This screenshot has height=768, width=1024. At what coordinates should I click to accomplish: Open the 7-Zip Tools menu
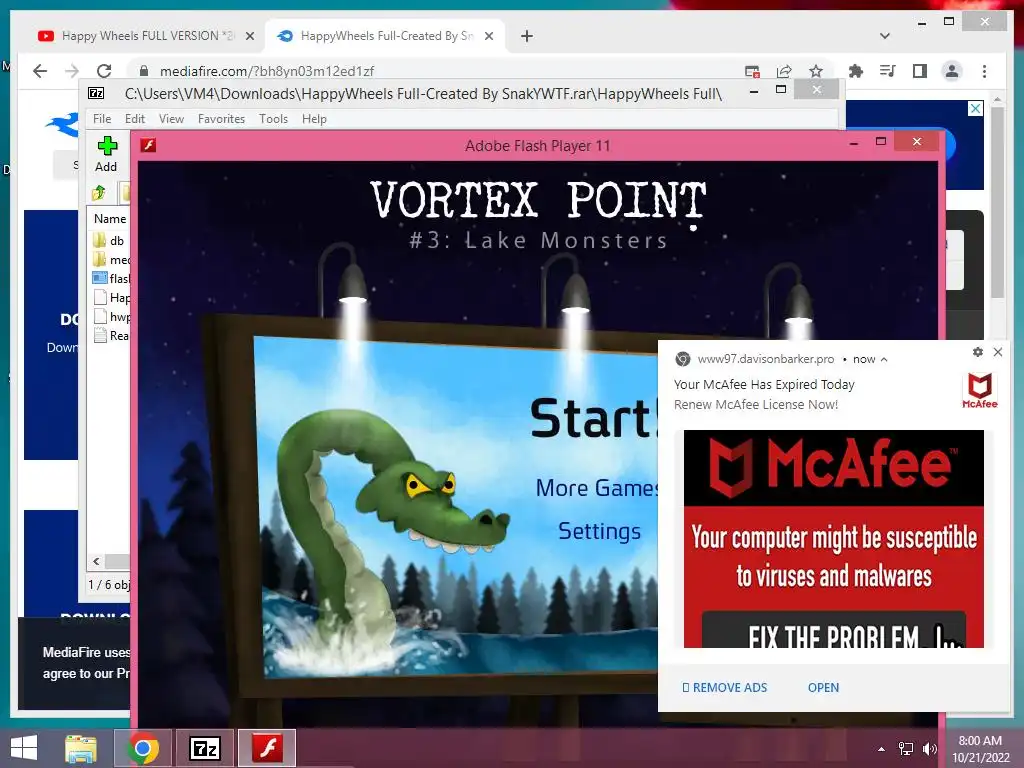click(273, 119)
